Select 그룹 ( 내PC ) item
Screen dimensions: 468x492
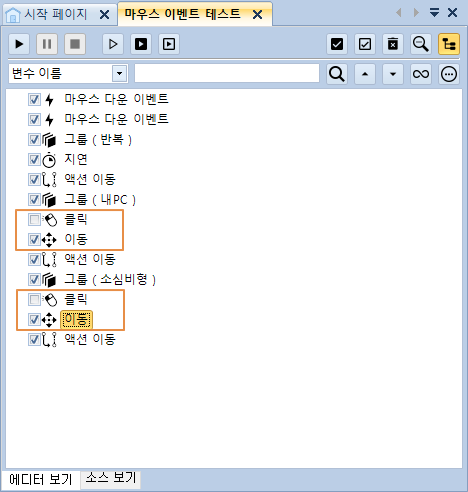(x=100, y=199)
